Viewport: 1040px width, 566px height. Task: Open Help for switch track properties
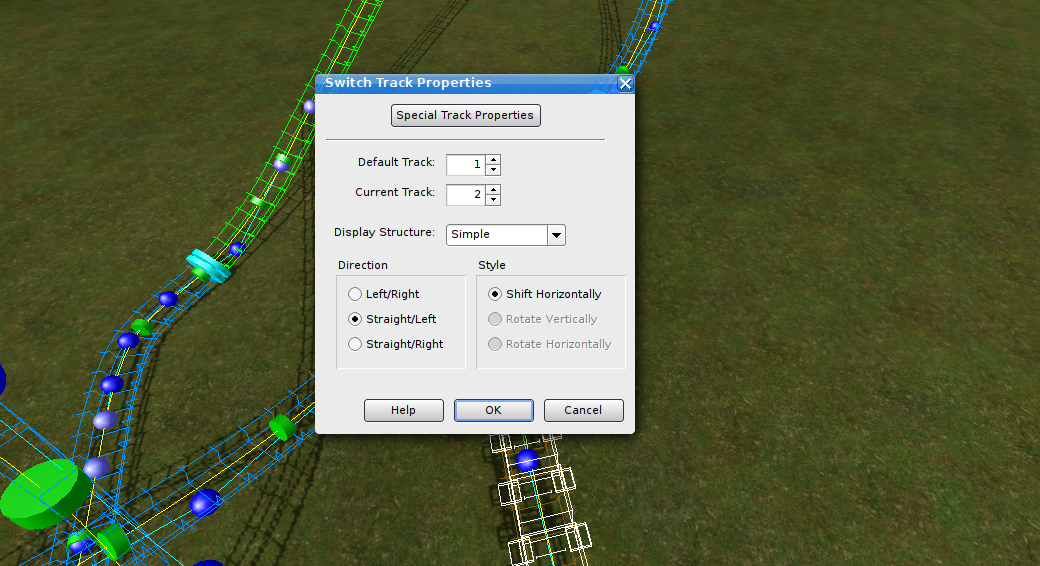click(403, 411)
